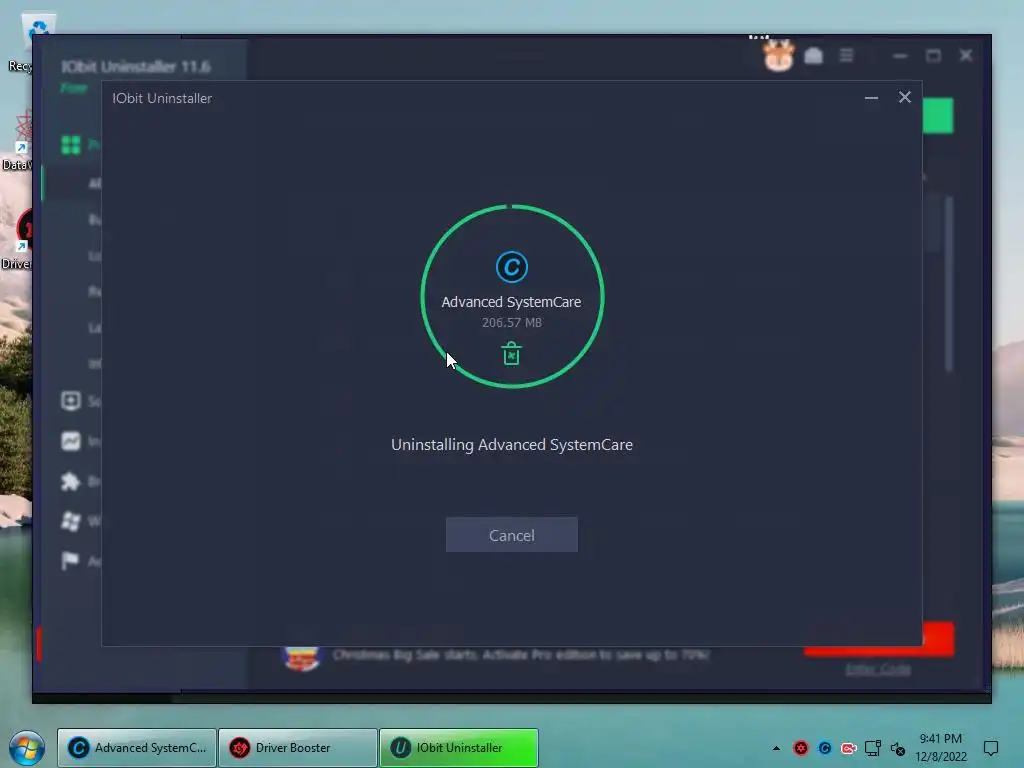1024x768 pixels.
Task: Open the notification center icon
Action: click(991, 748)
